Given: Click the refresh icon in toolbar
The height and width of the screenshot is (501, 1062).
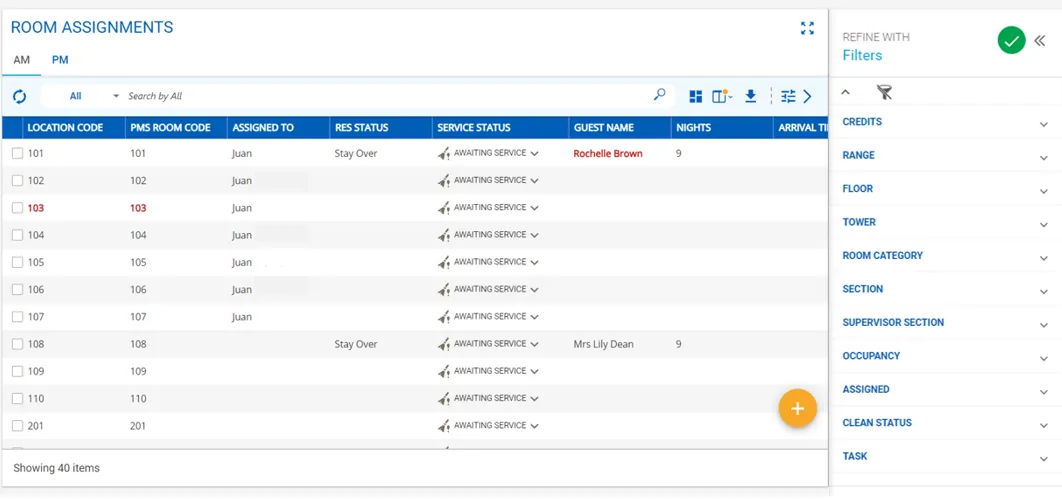Looking at the screenshot, I should [x=20, y=97].
